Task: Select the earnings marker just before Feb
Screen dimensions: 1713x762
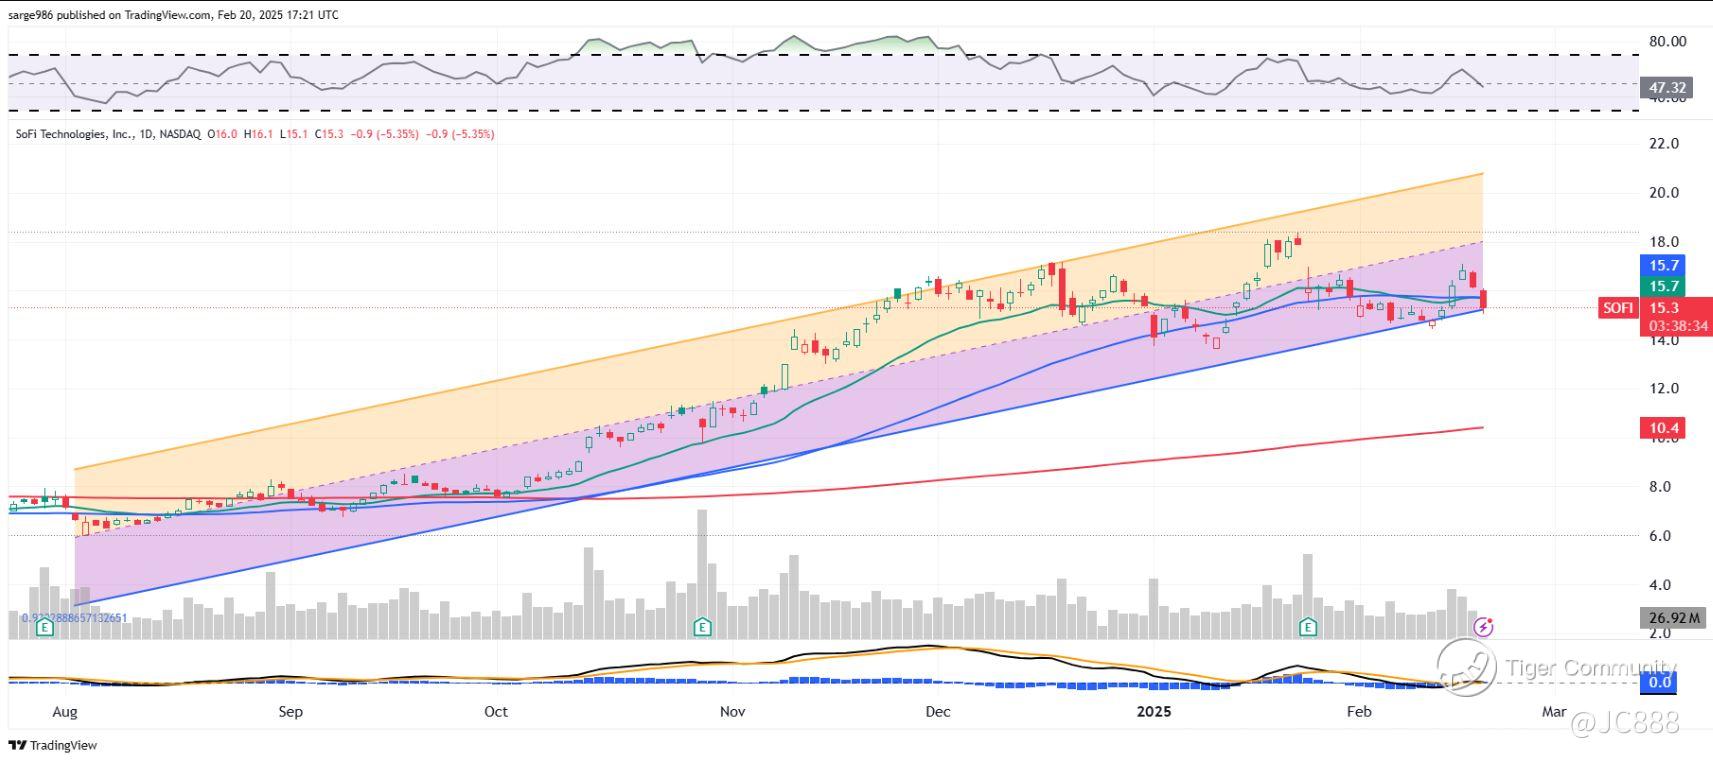Action: [1308, 627]
